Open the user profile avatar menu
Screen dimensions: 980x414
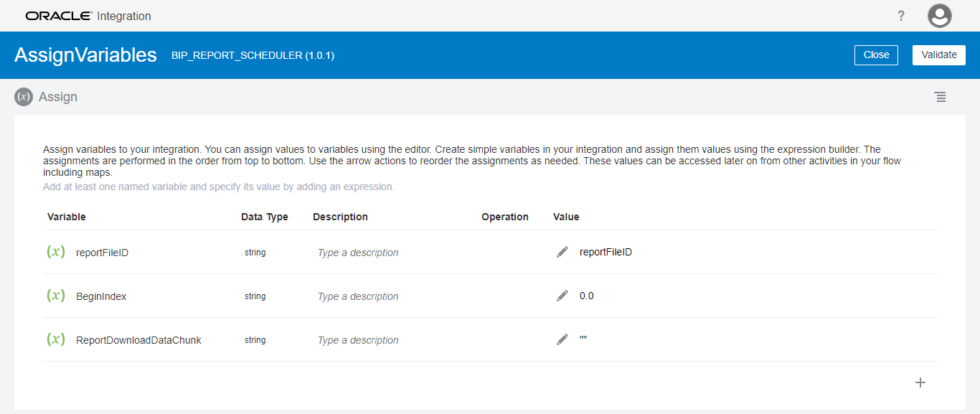pos(939,16)
